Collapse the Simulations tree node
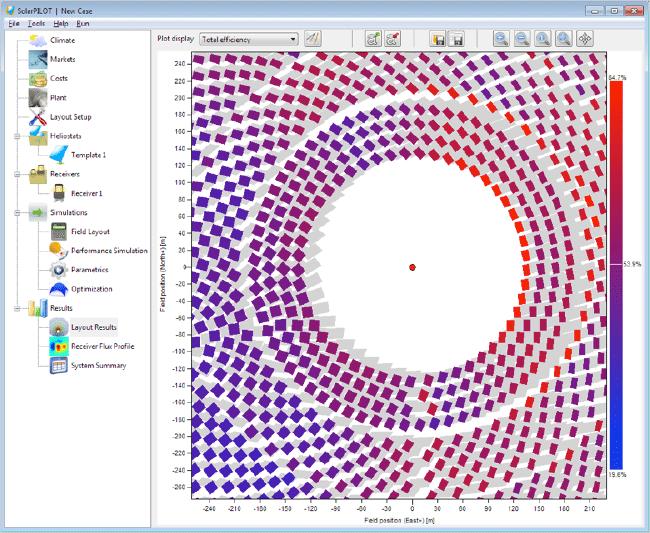The image size is (650, 533). click(17, 213)
